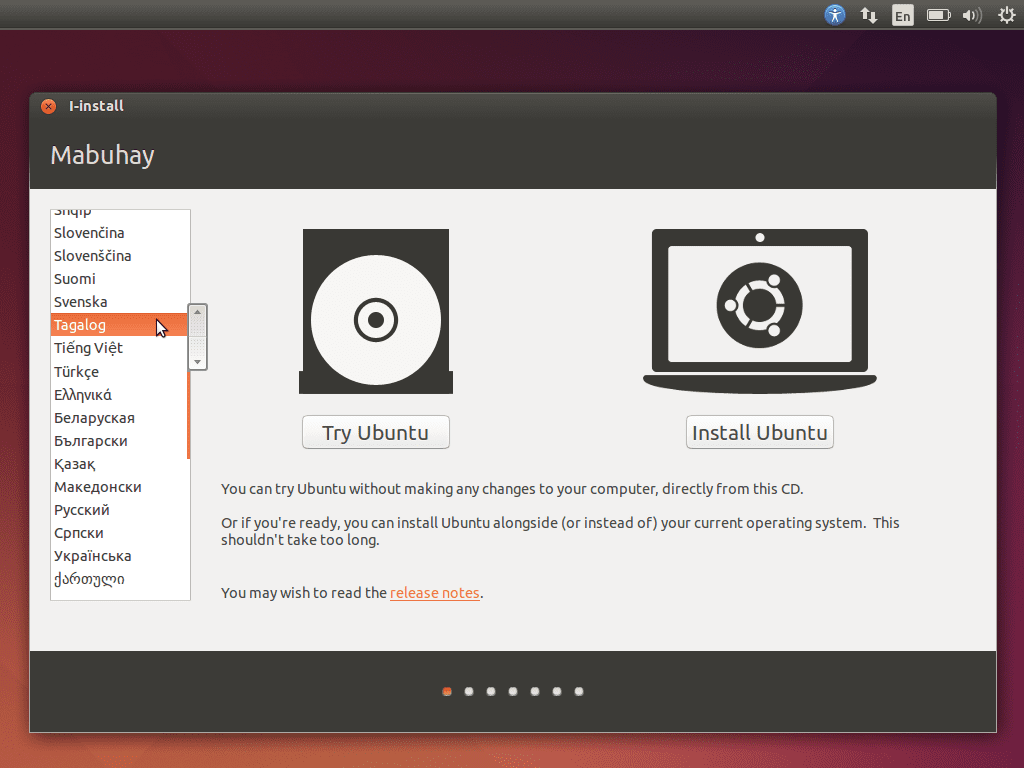Select Македонски in the language list

click(x=119, y=487)
